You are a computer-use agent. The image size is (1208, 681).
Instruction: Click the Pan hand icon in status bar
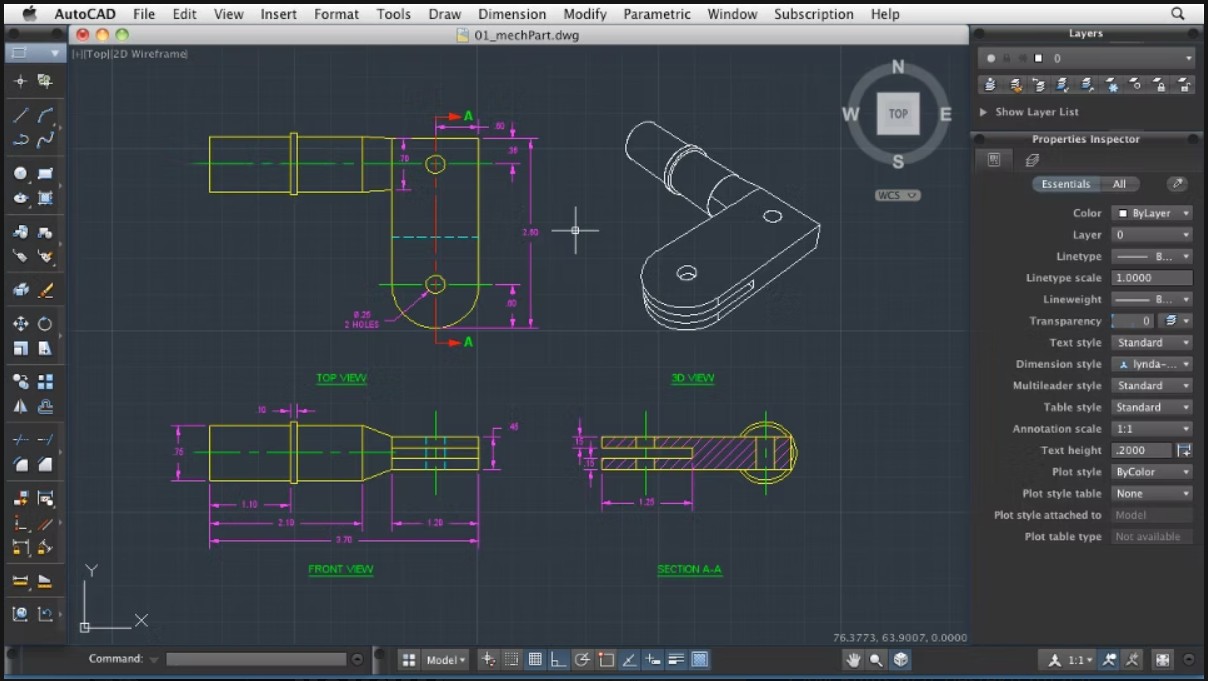tap(853, 659)
